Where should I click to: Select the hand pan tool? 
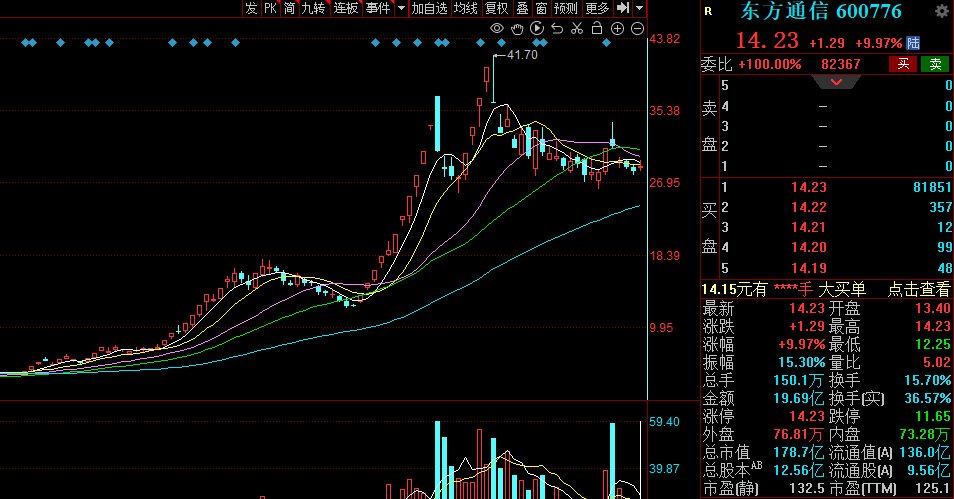coord(519,29)
